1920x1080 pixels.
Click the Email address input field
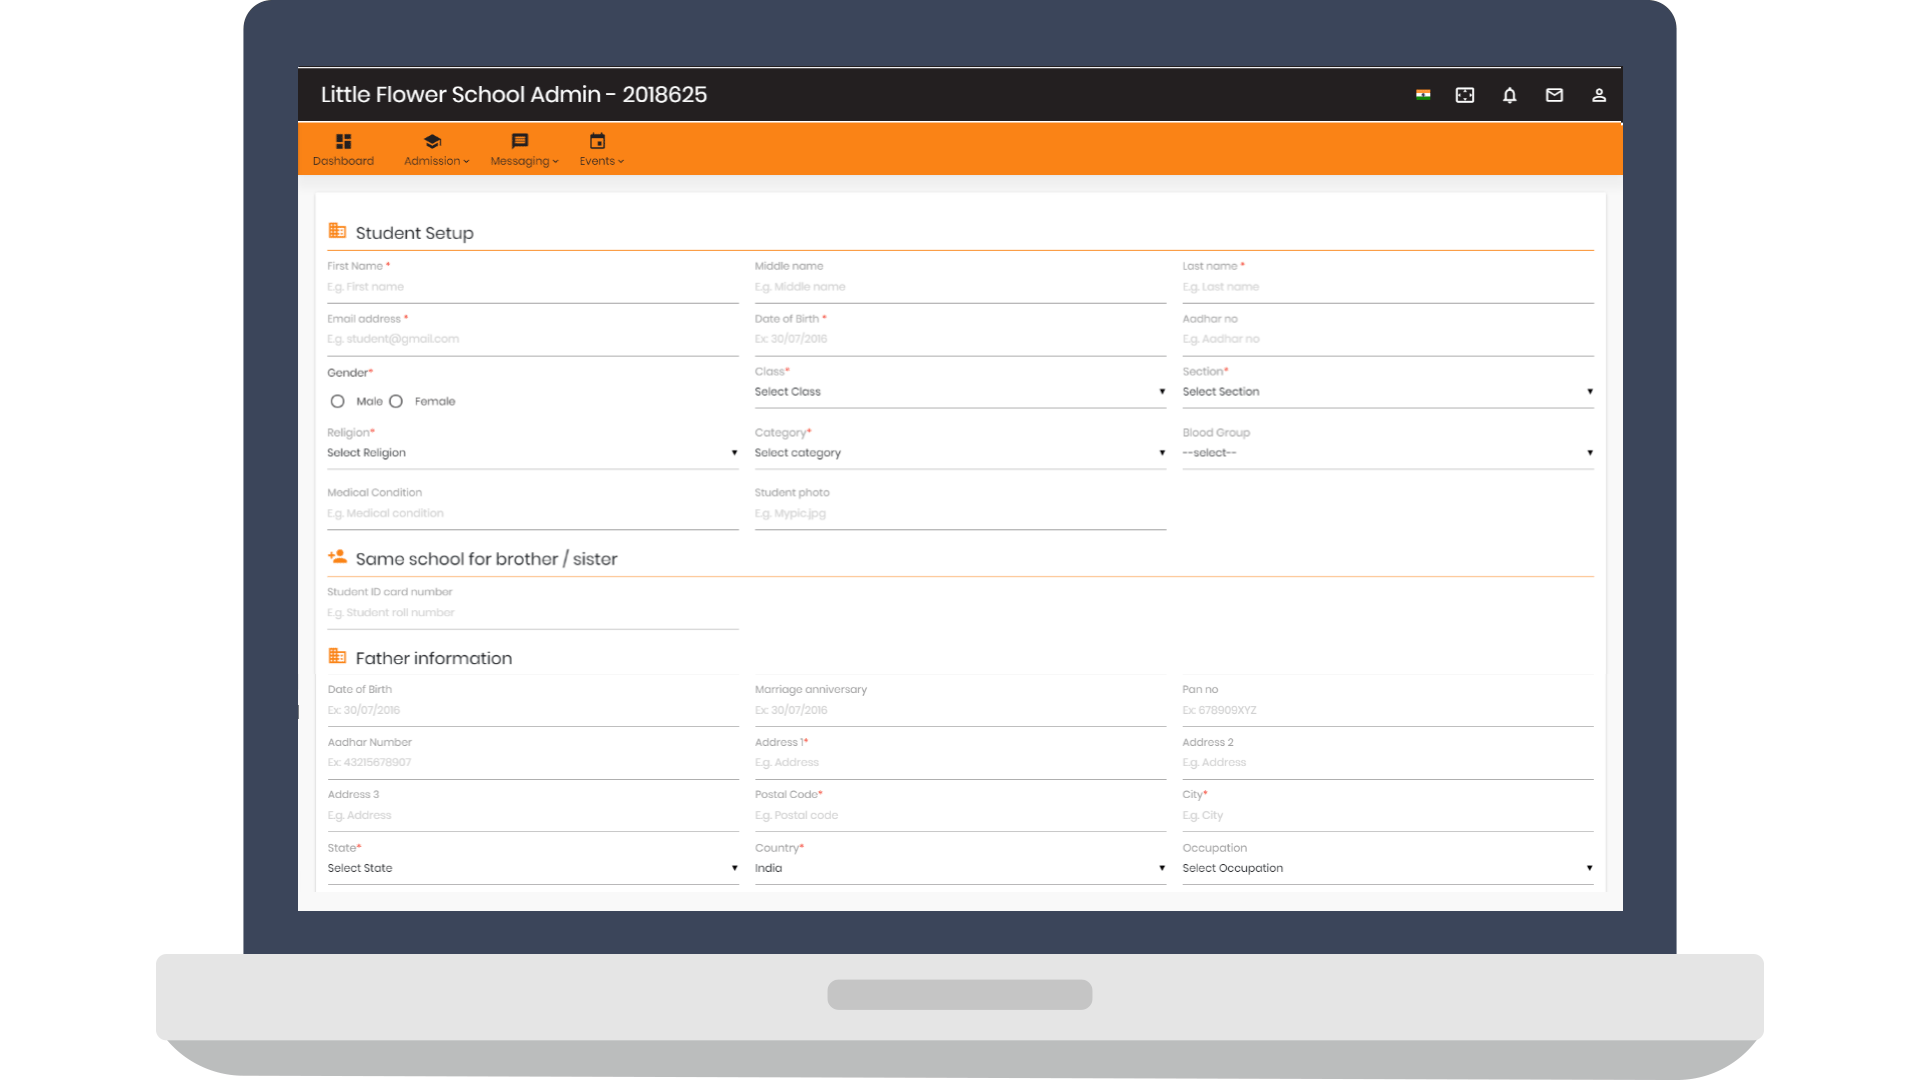tap(532, 339)
